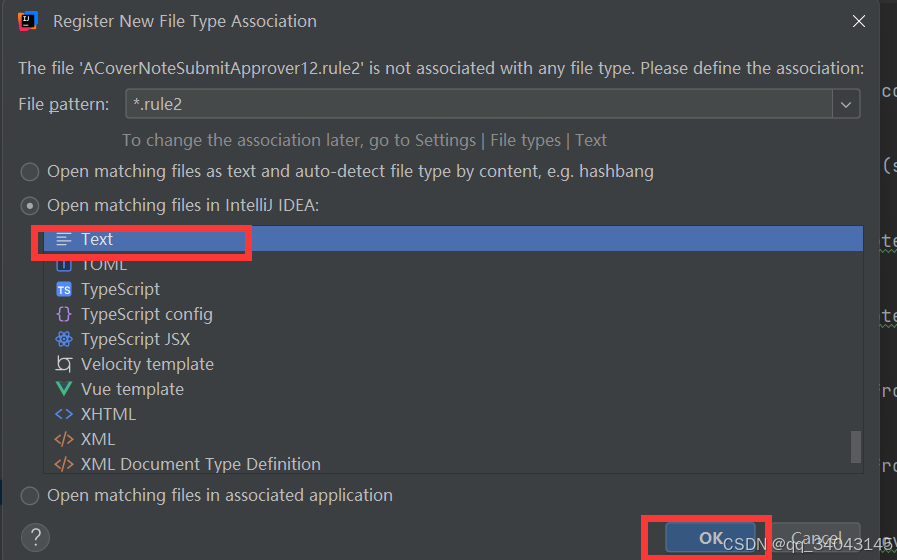Confirm the association with OK
Viewport: 897px width, 560px height.
coord(710,538)
